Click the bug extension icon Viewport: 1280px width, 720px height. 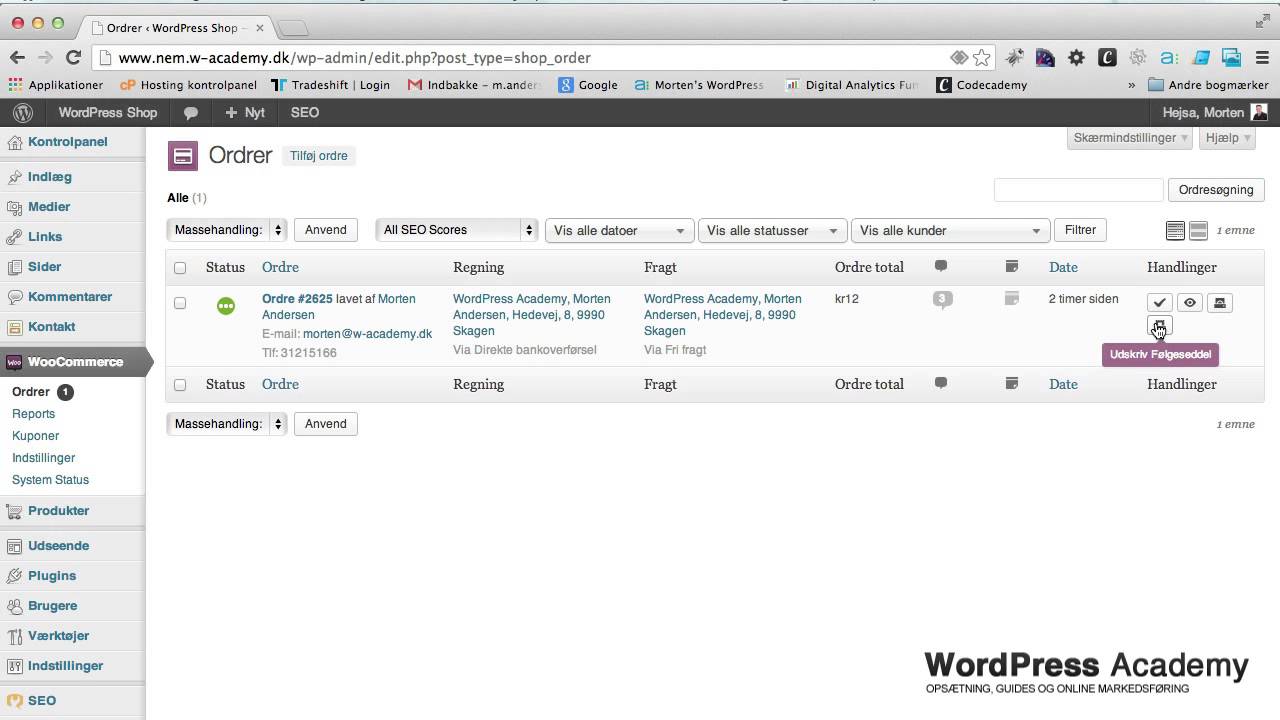point(1014,58)
